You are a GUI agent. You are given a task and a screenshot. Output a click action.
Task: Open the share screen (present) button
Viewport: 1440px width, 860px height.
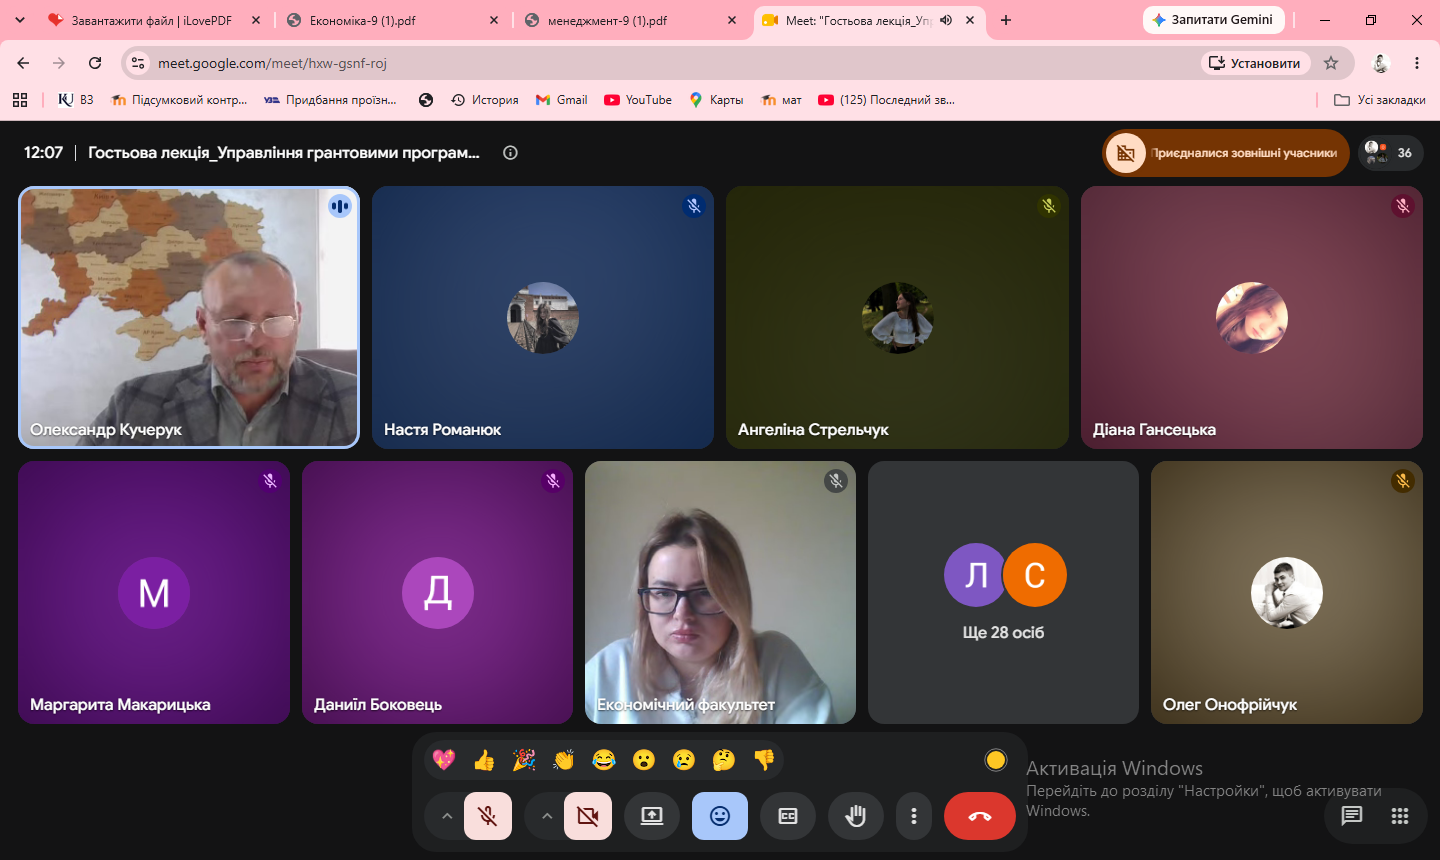click(x=652, y=816)
